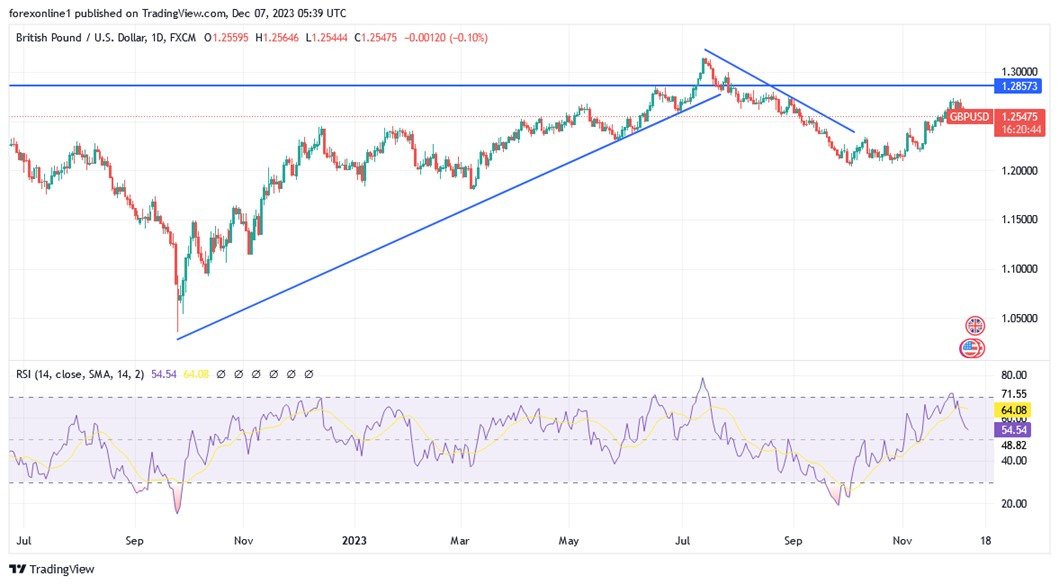
Task: Click the 20.00 RSI axis label
Action: click(x=1013, y=504)
